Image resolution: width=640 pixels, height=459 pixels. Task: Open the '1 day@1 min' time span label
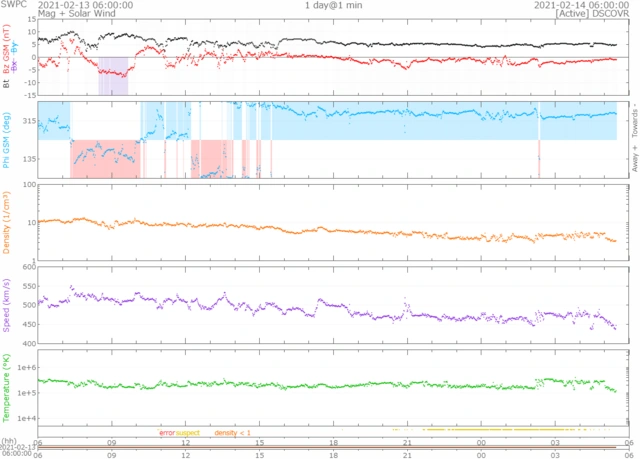coord(333,5)
